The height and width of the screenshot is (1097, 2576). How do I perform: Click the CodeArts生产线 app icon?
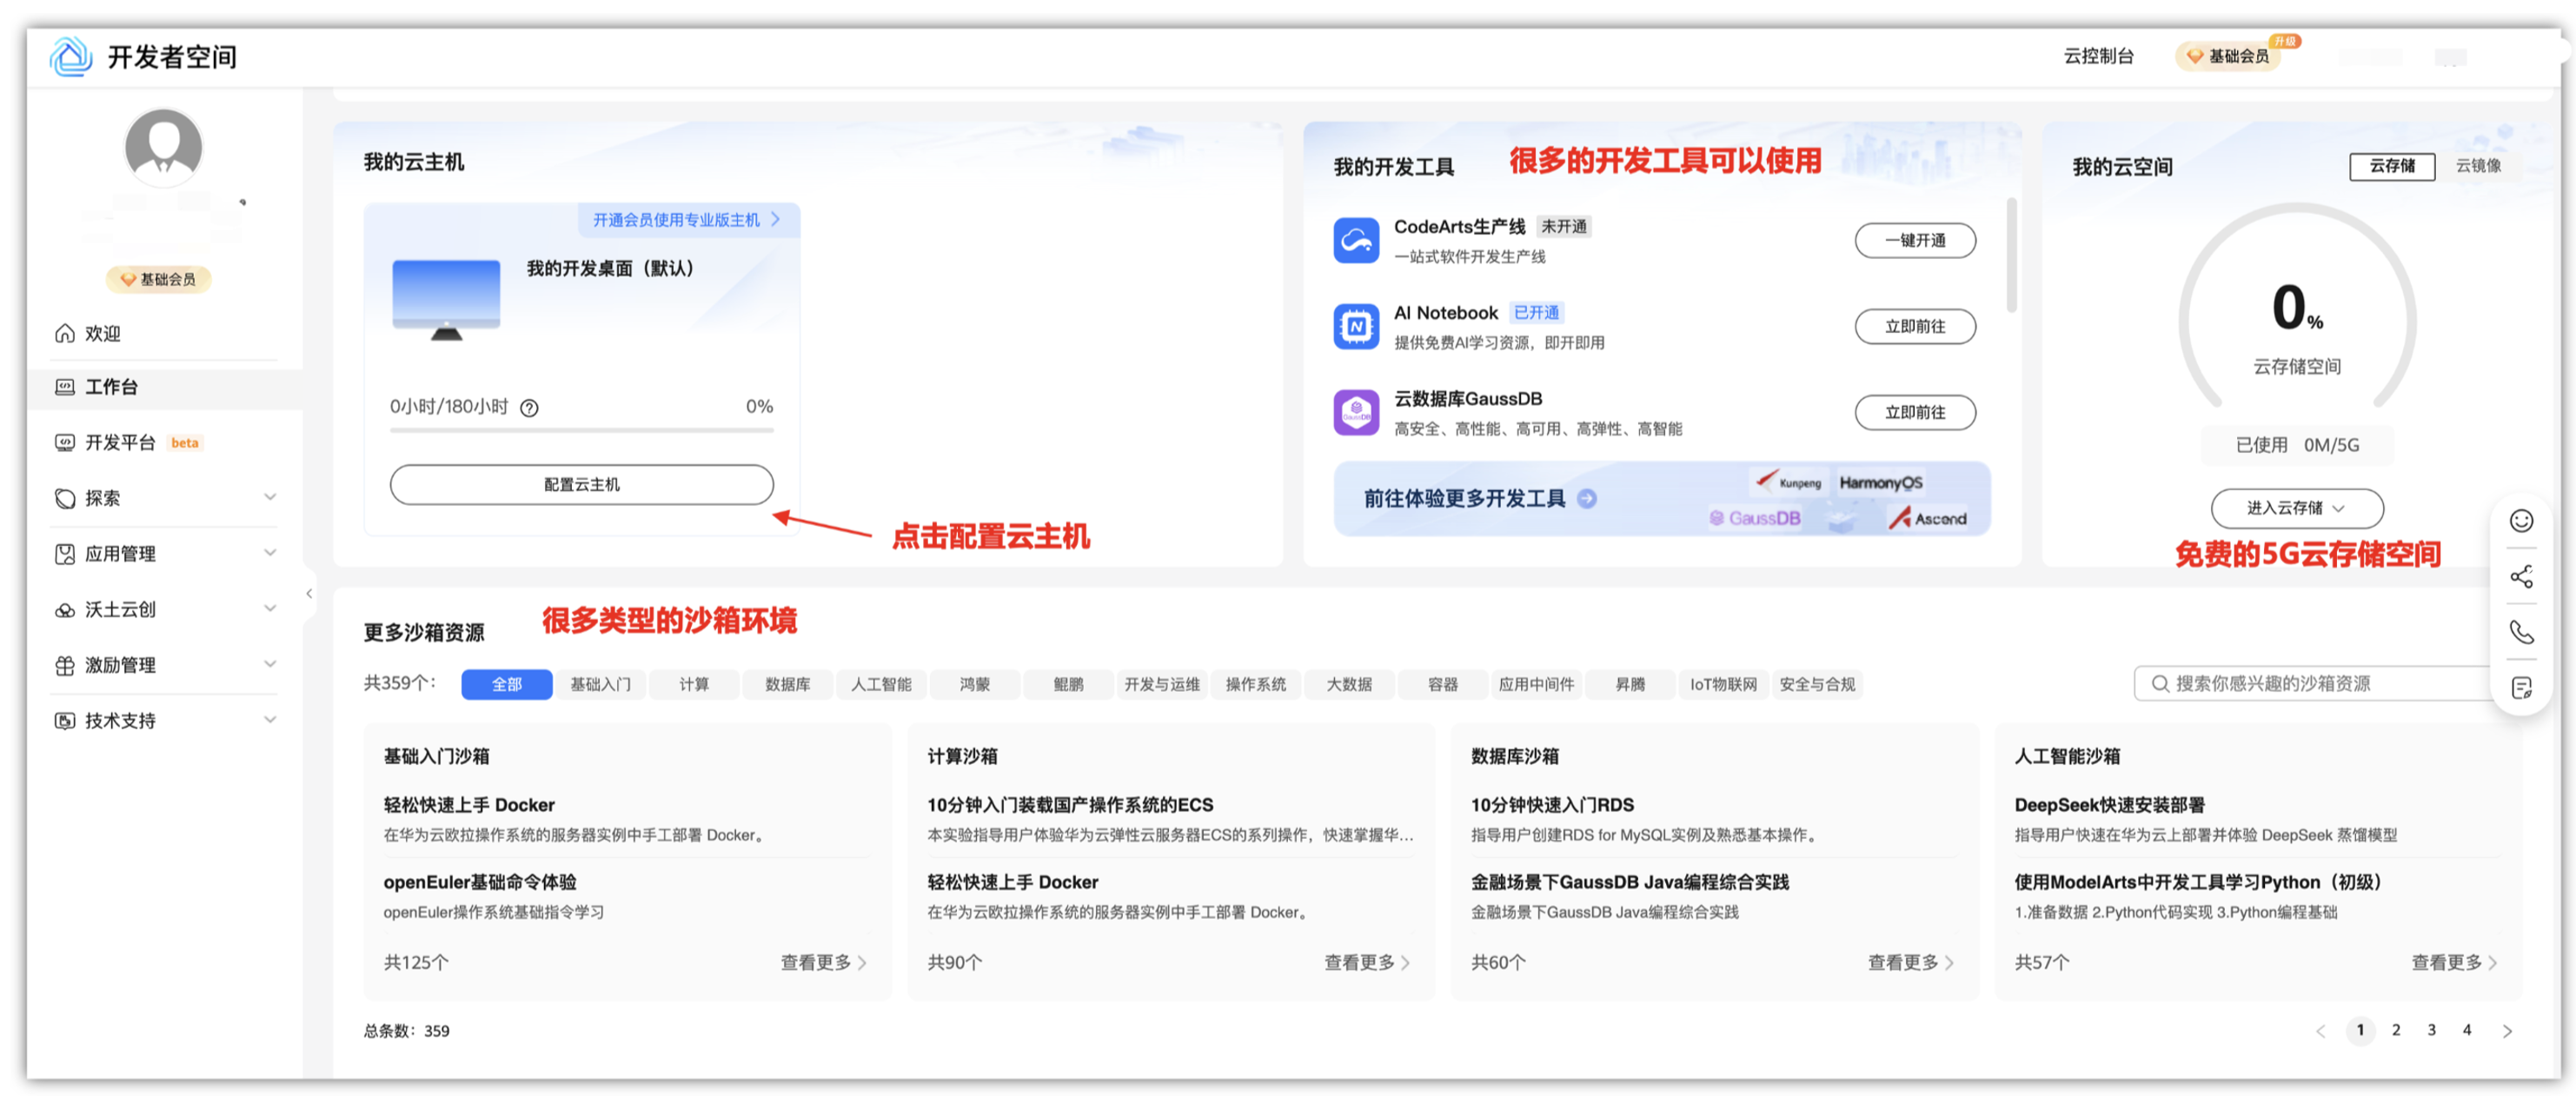(1355, 241)
